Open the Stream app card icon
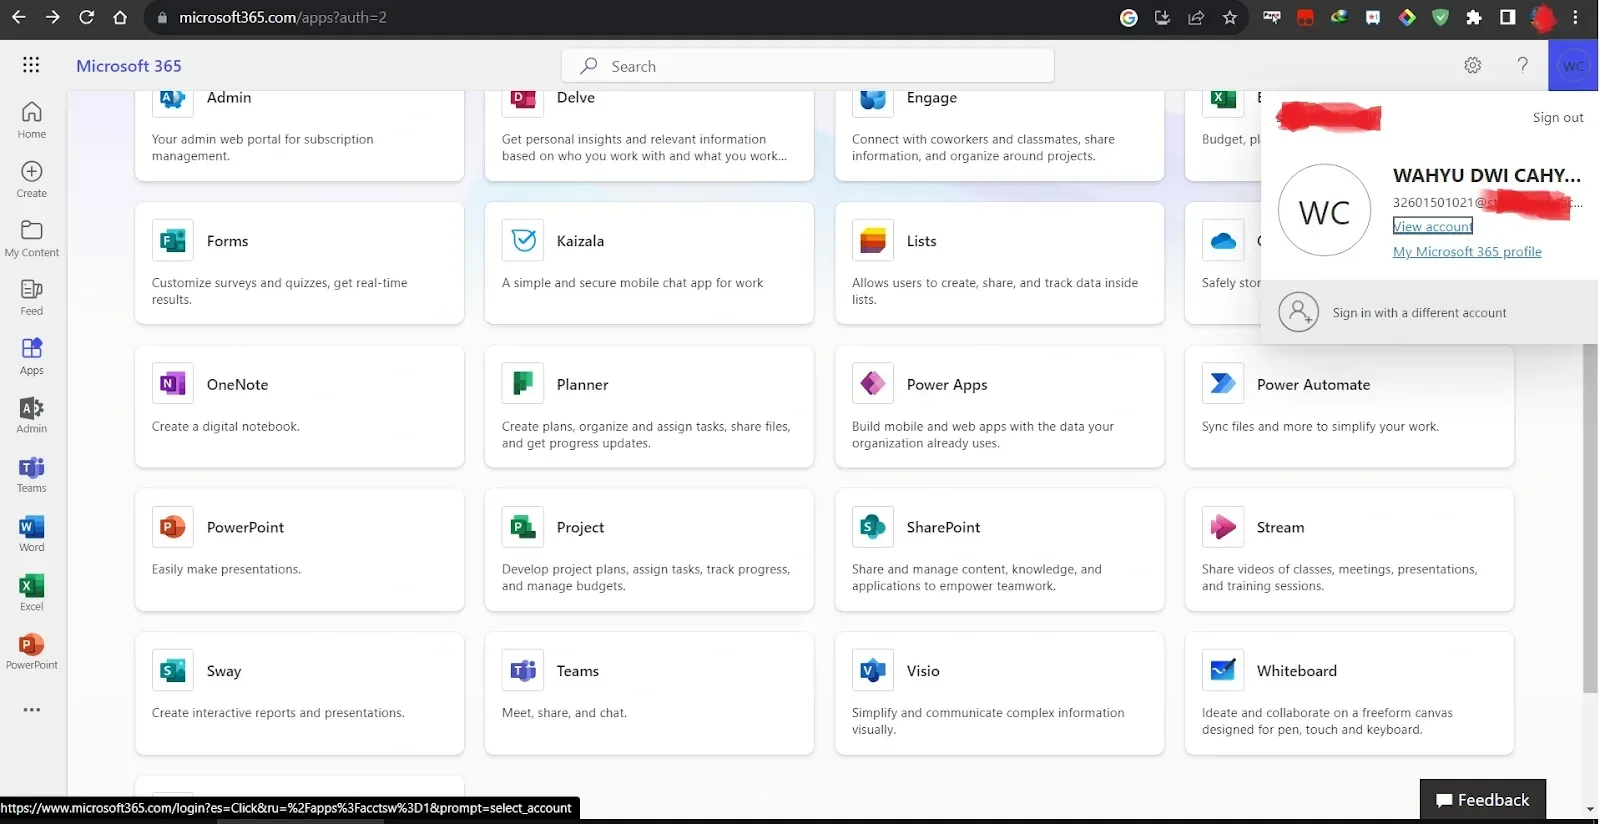The width and height of the screenshot is (1600, 824). click(x=1223, y=527)
